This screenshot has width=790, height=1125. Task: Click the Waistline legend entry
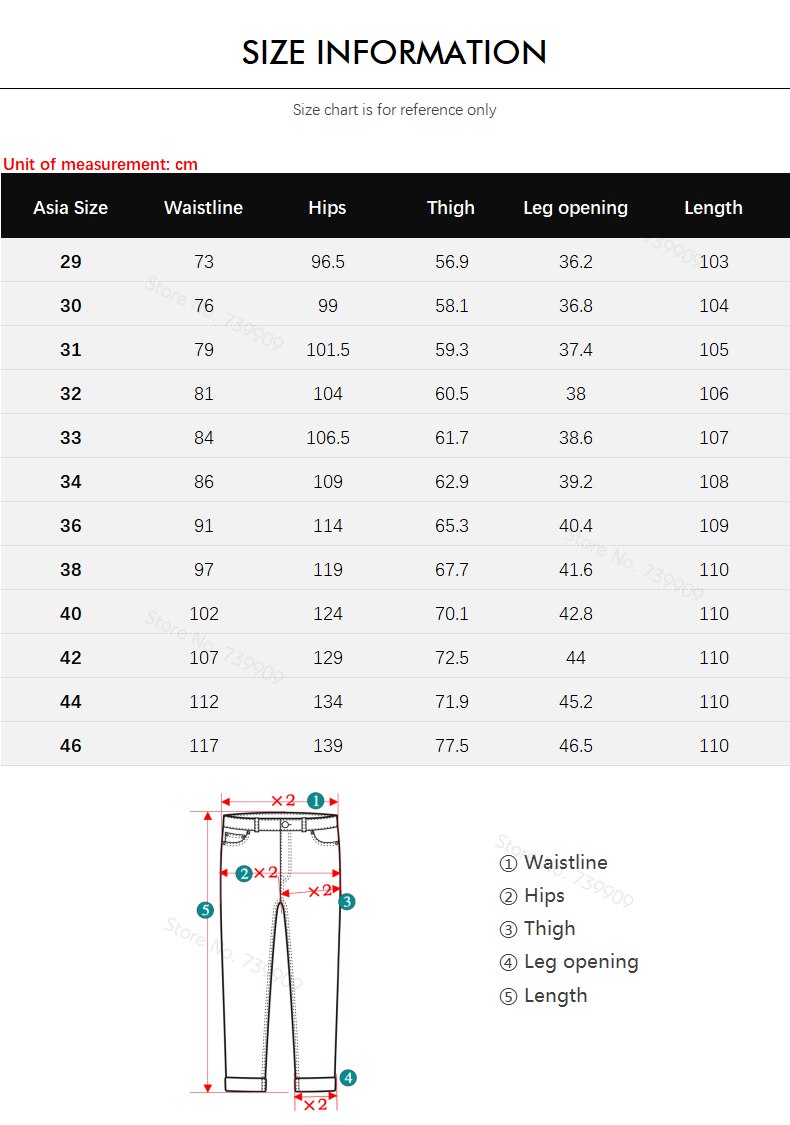point(553,862)
